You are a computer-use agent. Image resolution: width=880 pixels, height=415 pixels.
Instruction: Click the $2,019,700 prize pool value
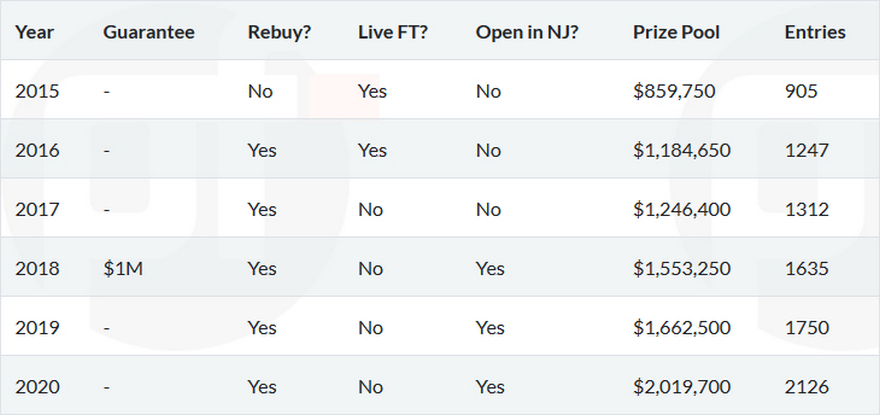coord(682,387)
